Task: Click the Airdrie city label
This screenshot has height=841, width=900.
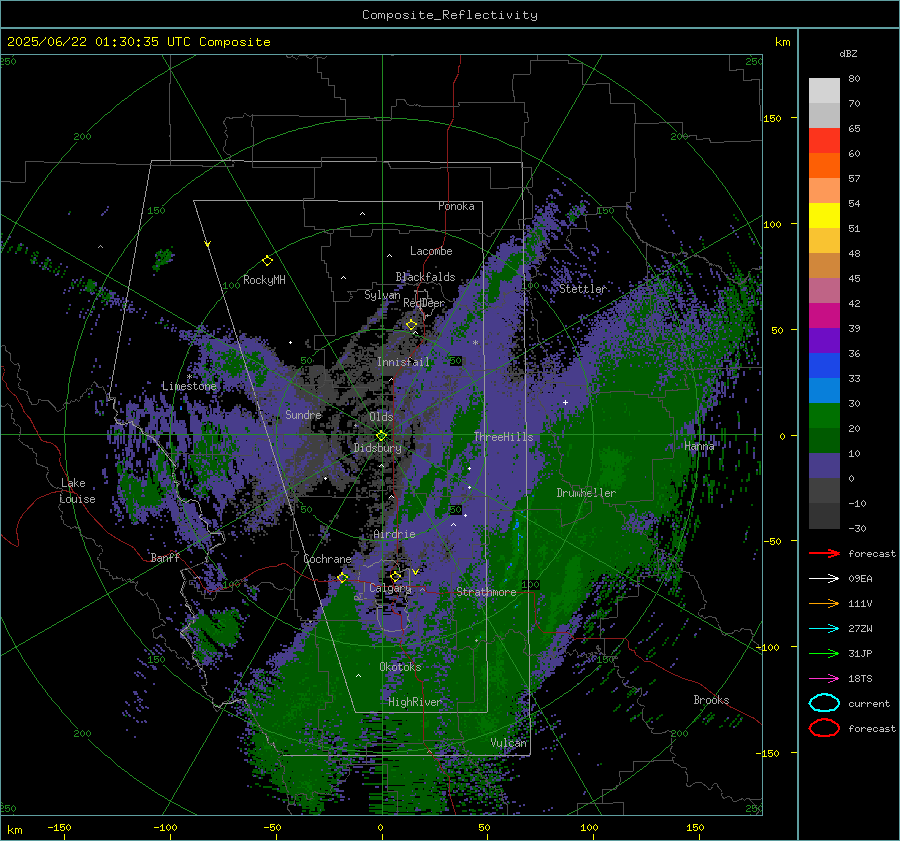Action: tap(394, 534)
